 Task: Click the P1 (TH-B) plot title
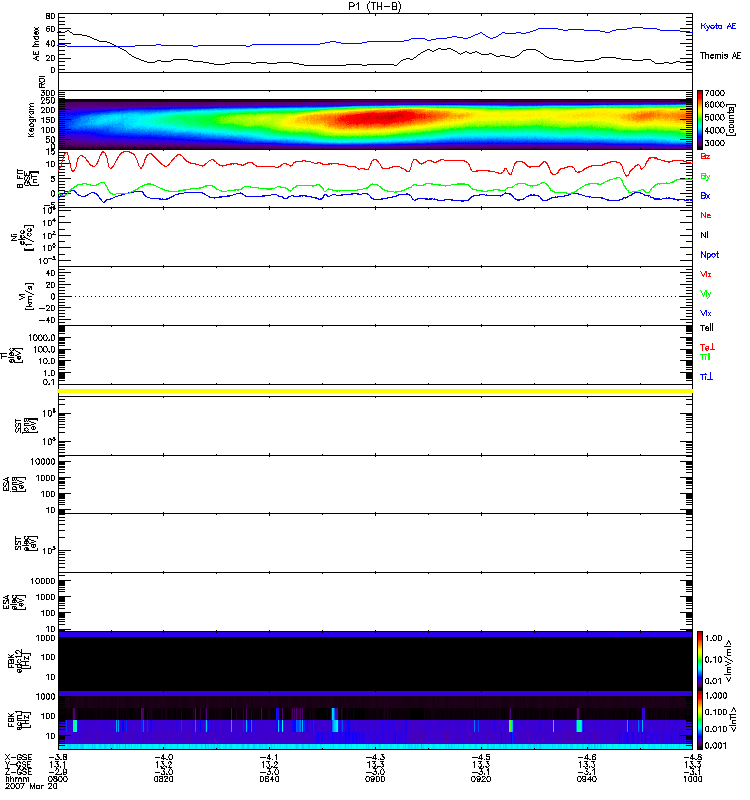(375, 6)
